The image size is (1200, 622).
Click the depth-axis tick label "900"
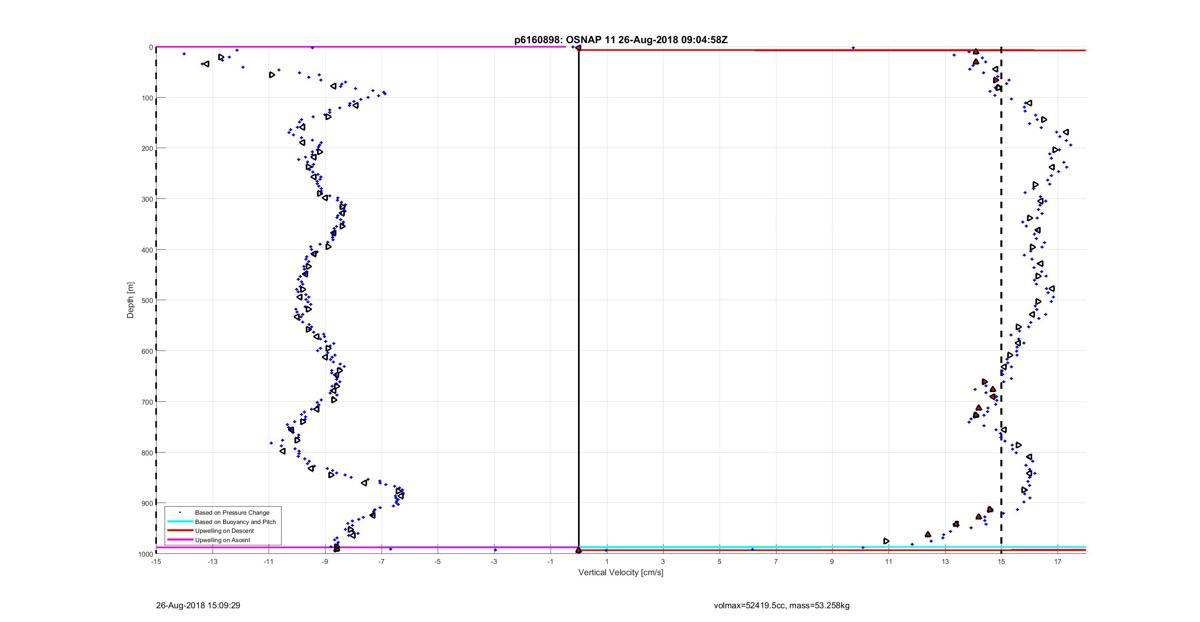[146, 503]
